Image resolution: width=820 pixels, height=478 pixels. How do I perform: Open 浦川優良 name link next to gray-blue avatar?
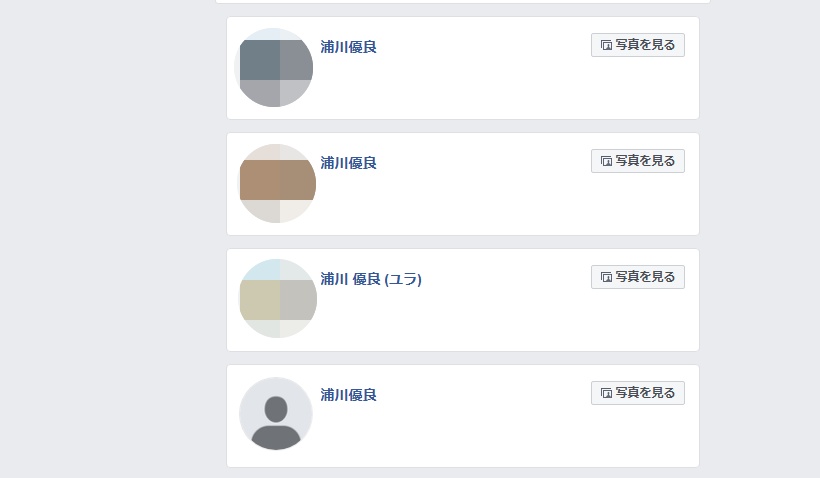(x=348, y=47)
